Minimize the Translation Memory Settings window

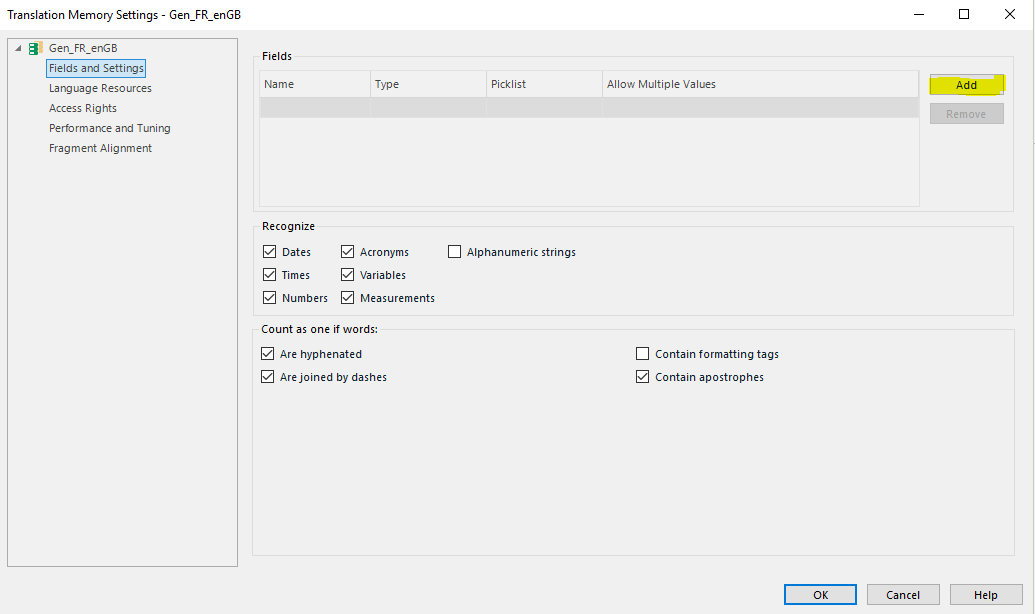(x=918, y=15)
